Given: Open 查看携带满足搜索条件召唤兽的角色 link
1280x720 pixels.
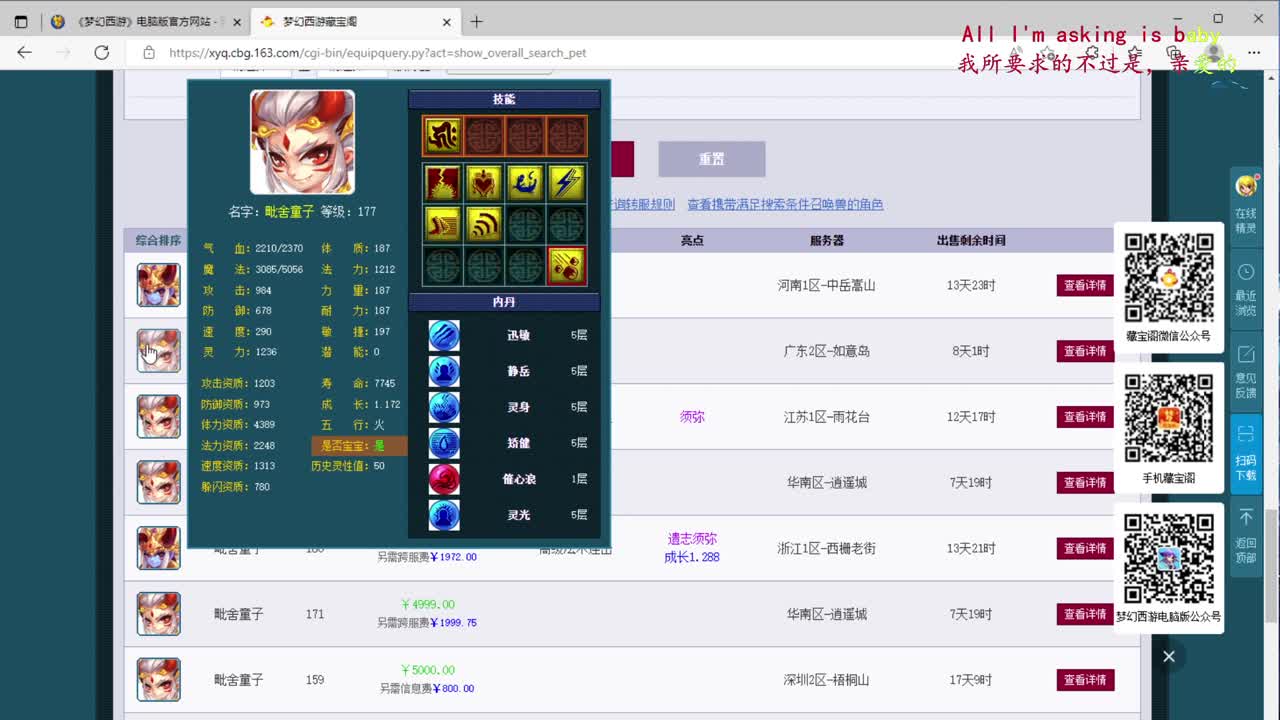Looking at the screenshot, I should (x=785, y=204).
